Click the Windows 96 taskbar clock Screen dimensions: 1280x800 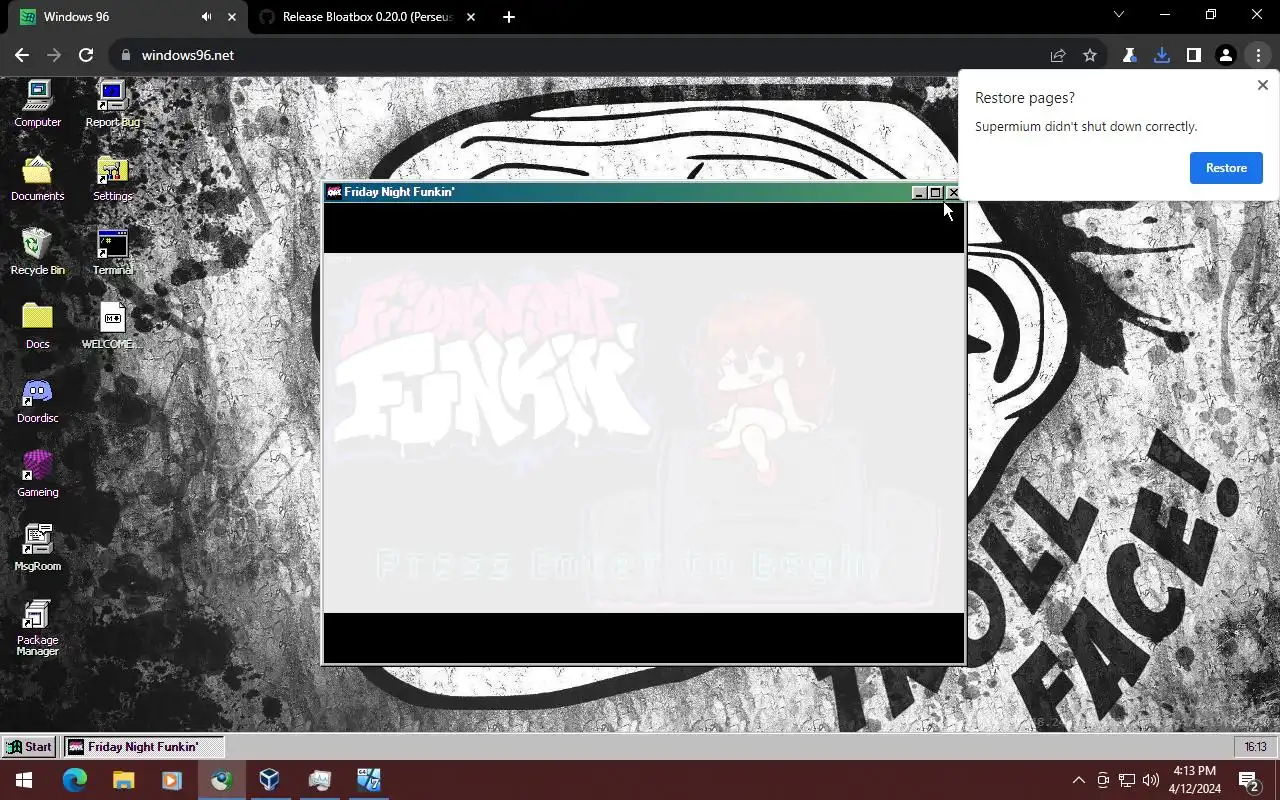point(1255,747)
